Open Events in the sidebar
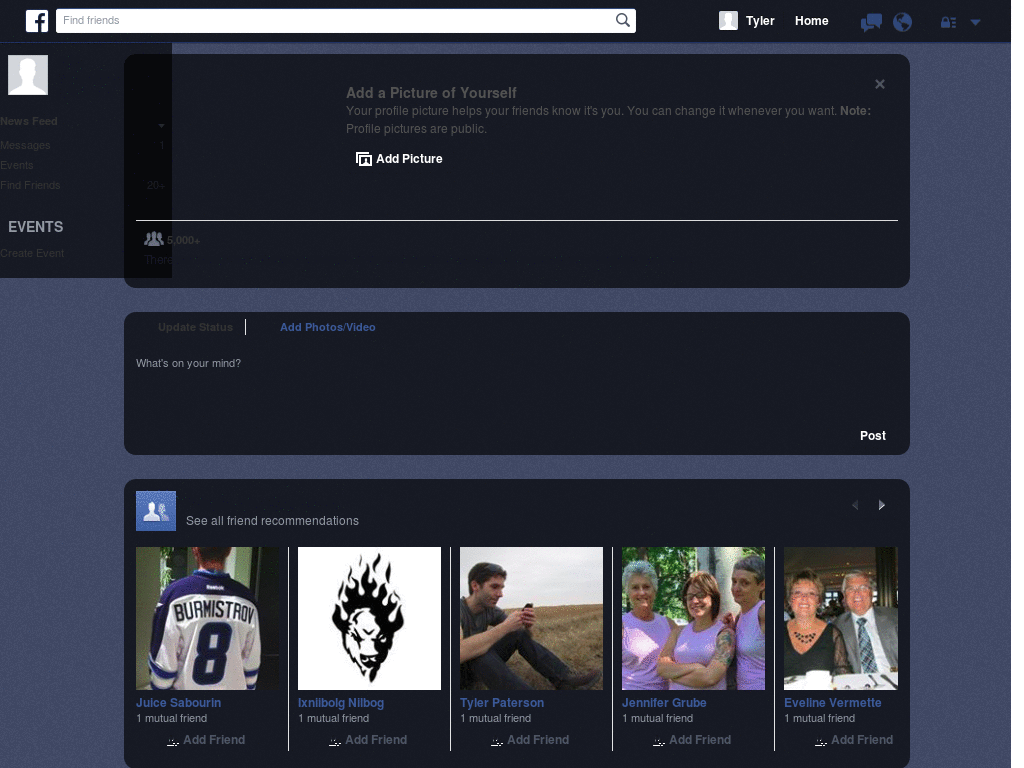Screen dimensions: 1024x768 coord(17,165)
